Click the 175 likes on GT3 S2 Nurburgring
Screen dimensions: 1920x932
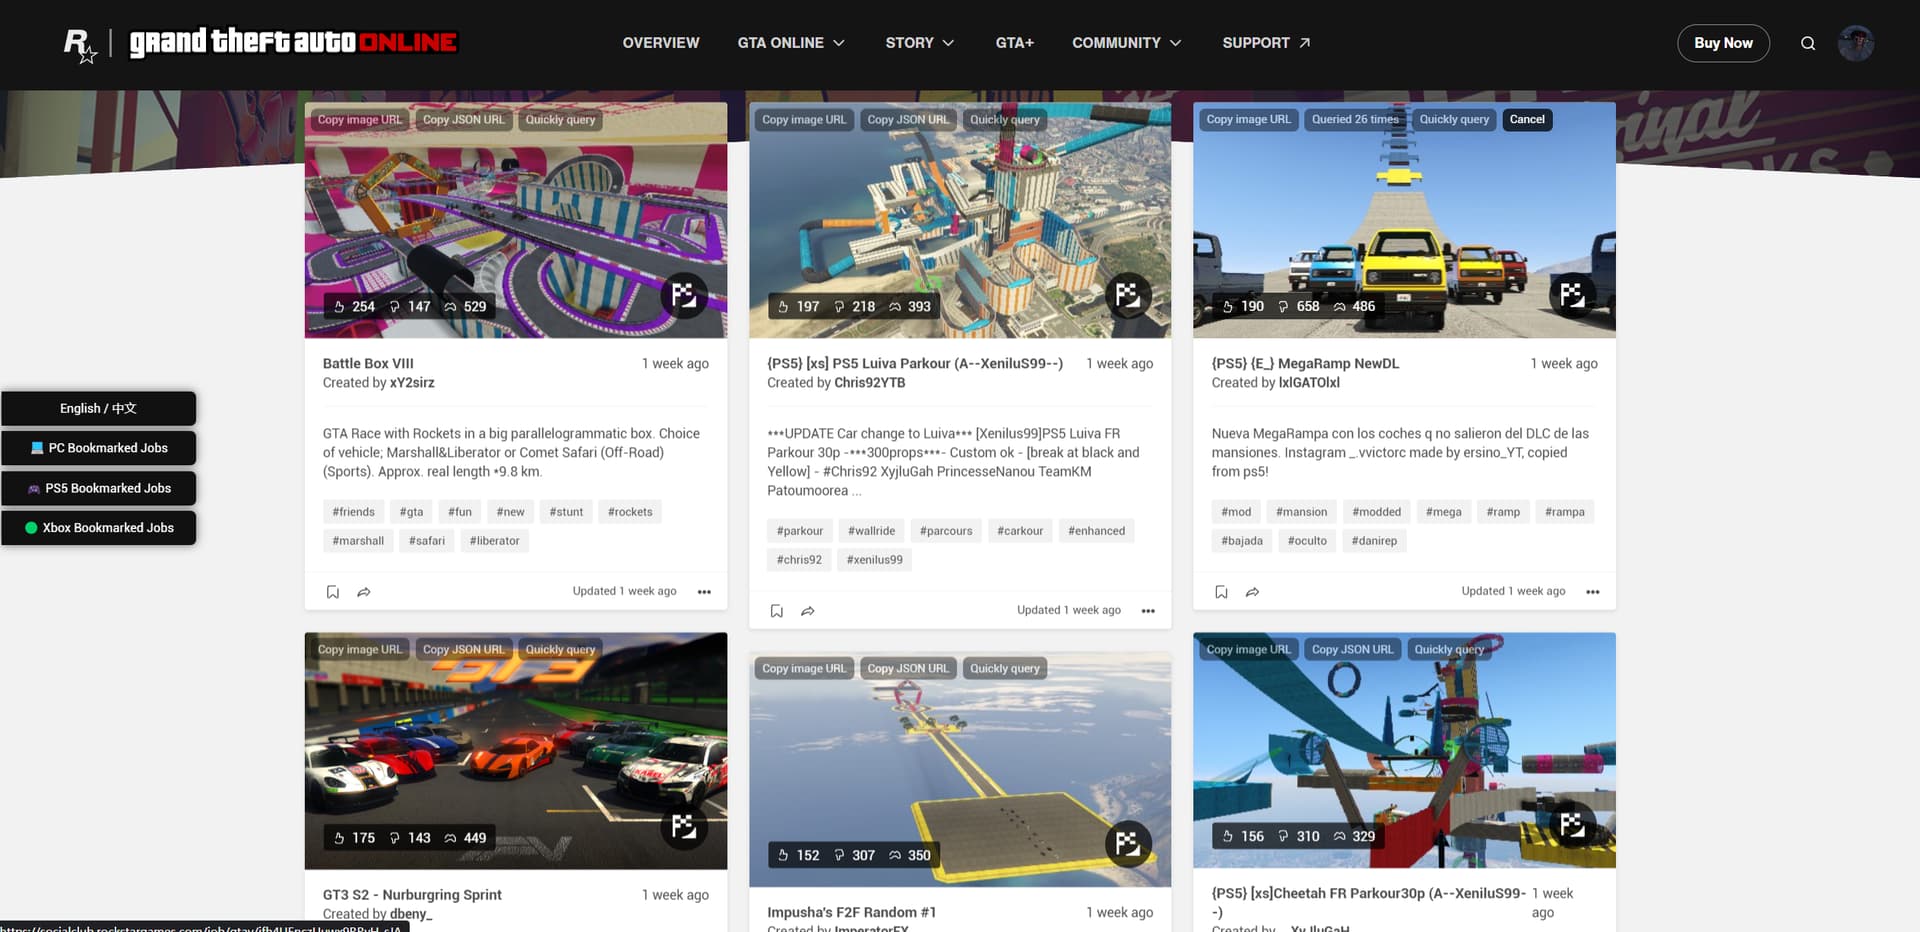(354, 838)
